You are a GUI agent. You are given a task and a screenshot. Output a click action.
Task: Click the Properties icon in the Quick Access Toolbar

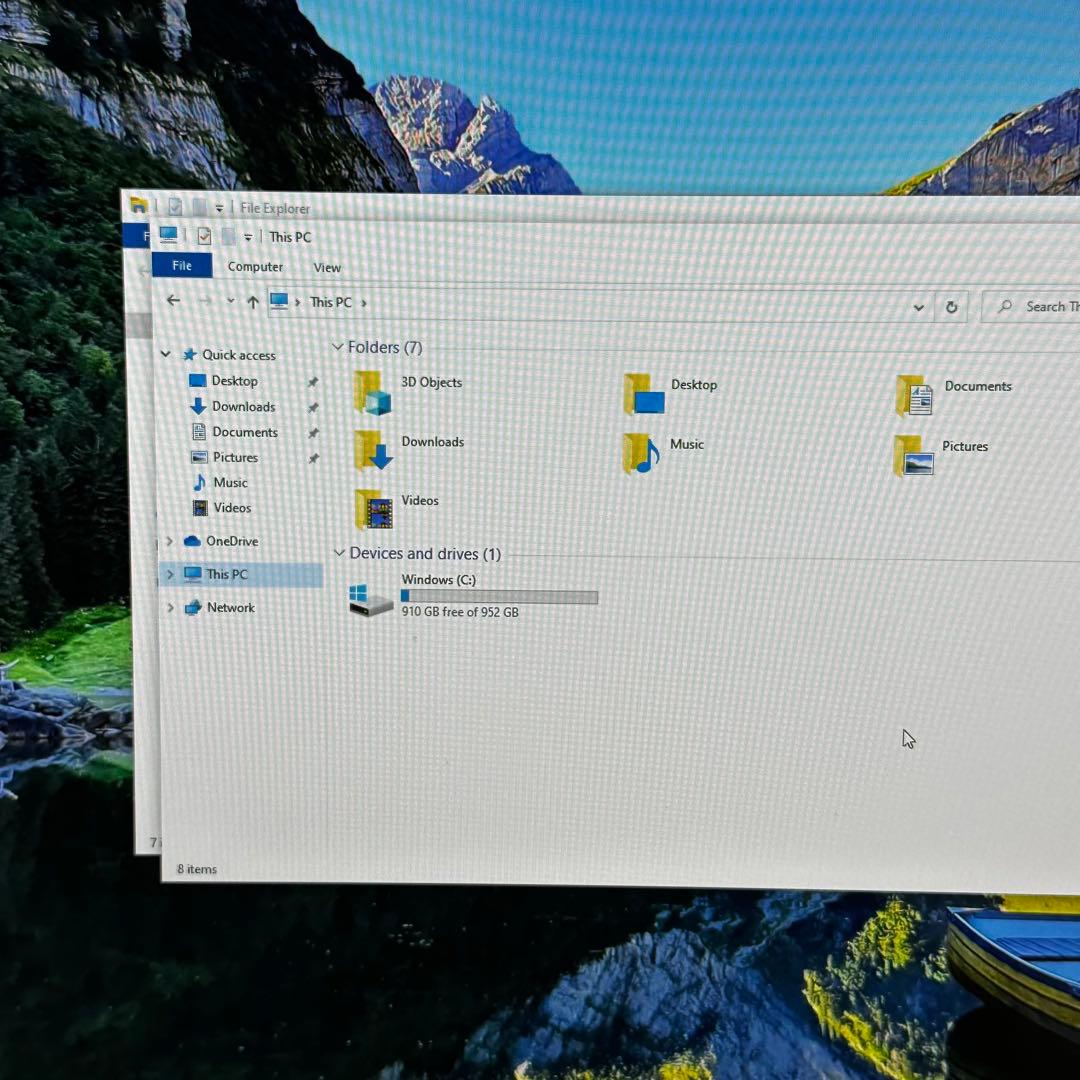coord(204,236)
